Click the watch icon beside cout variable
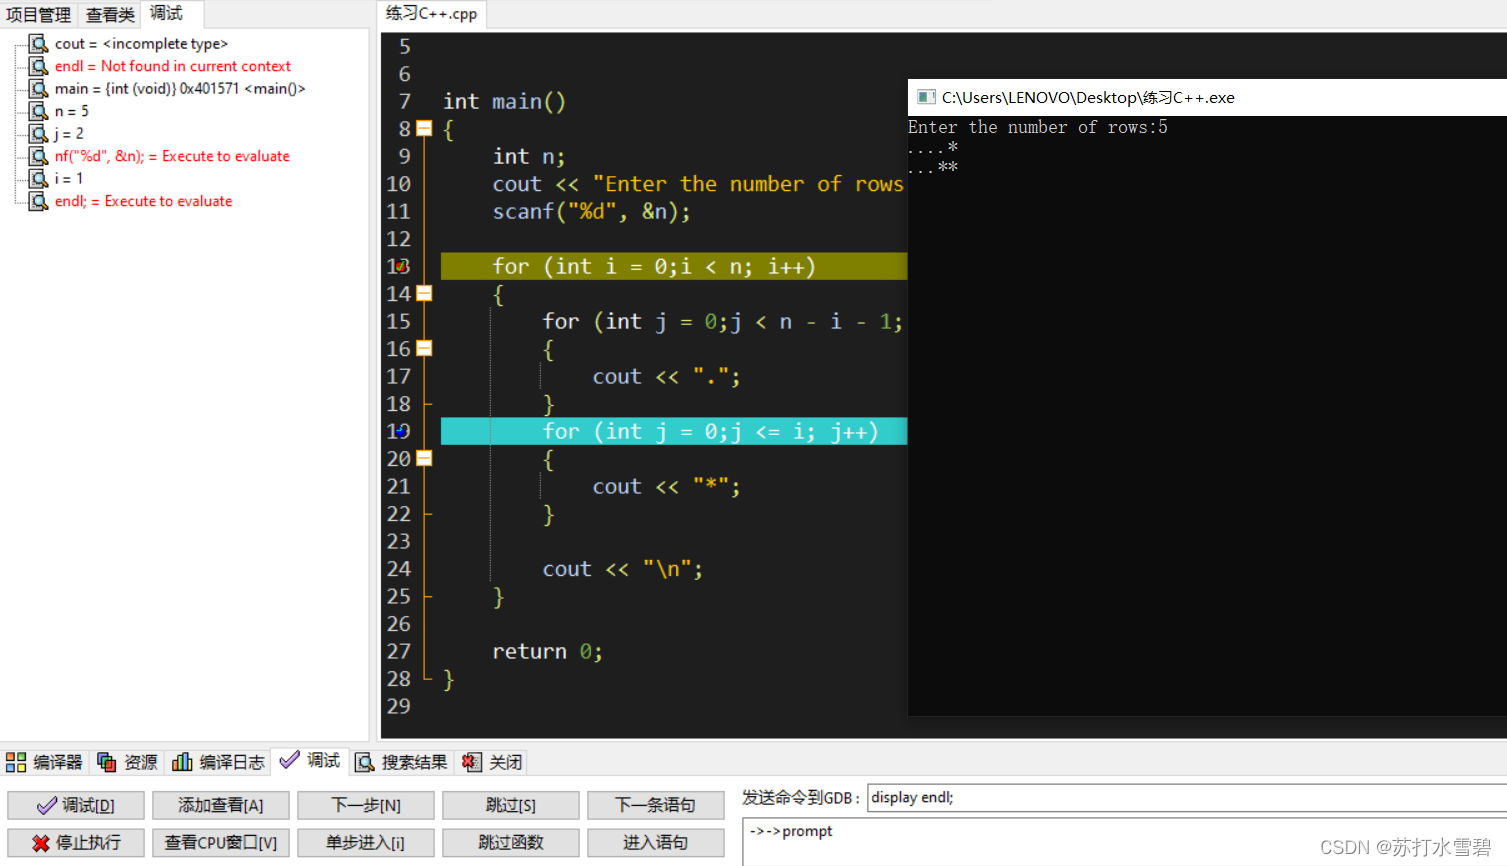Image resolution: width=1507 pixels, height=866 pixels. point(38,43)
